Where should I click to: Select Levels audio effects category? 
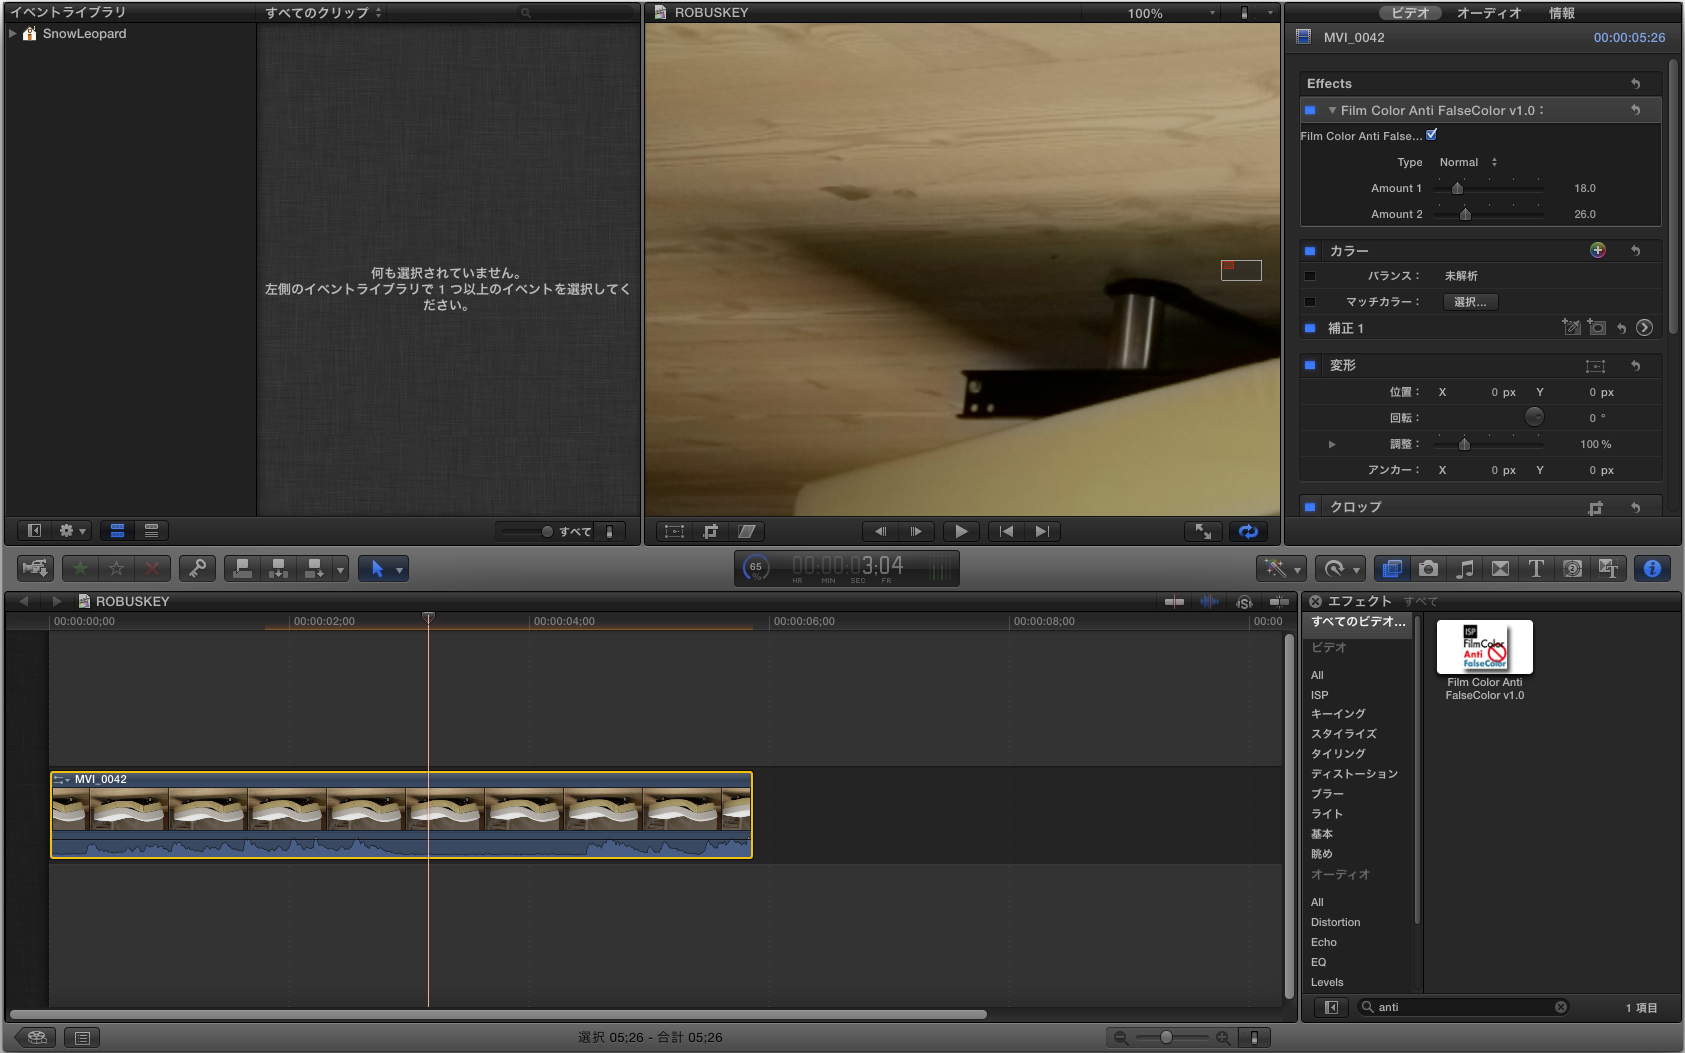[x=1327, y=982]
